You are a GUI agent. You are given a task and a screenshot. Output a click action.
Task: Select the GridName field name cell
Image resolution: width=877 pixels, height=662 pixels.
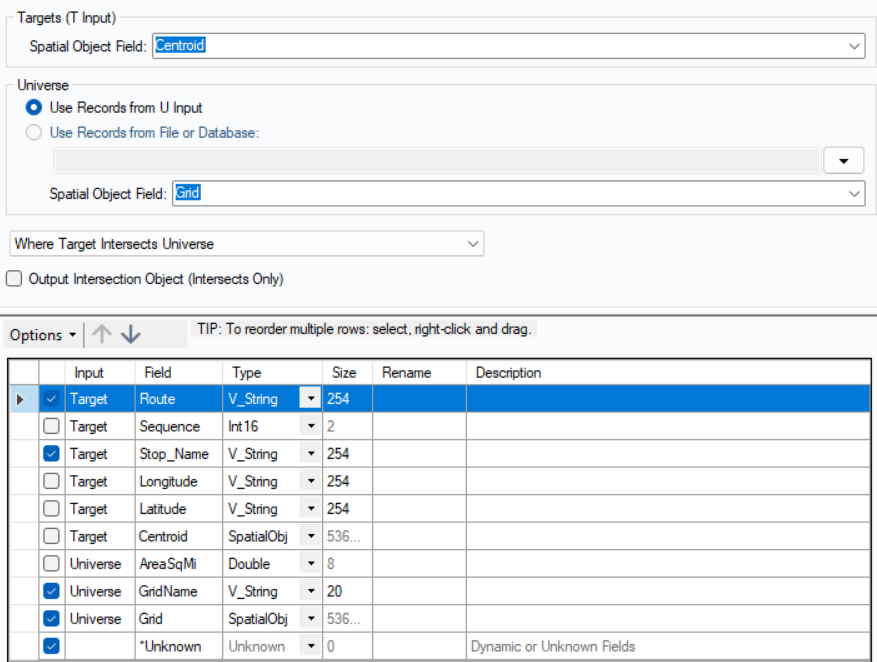tap(178, 591)
